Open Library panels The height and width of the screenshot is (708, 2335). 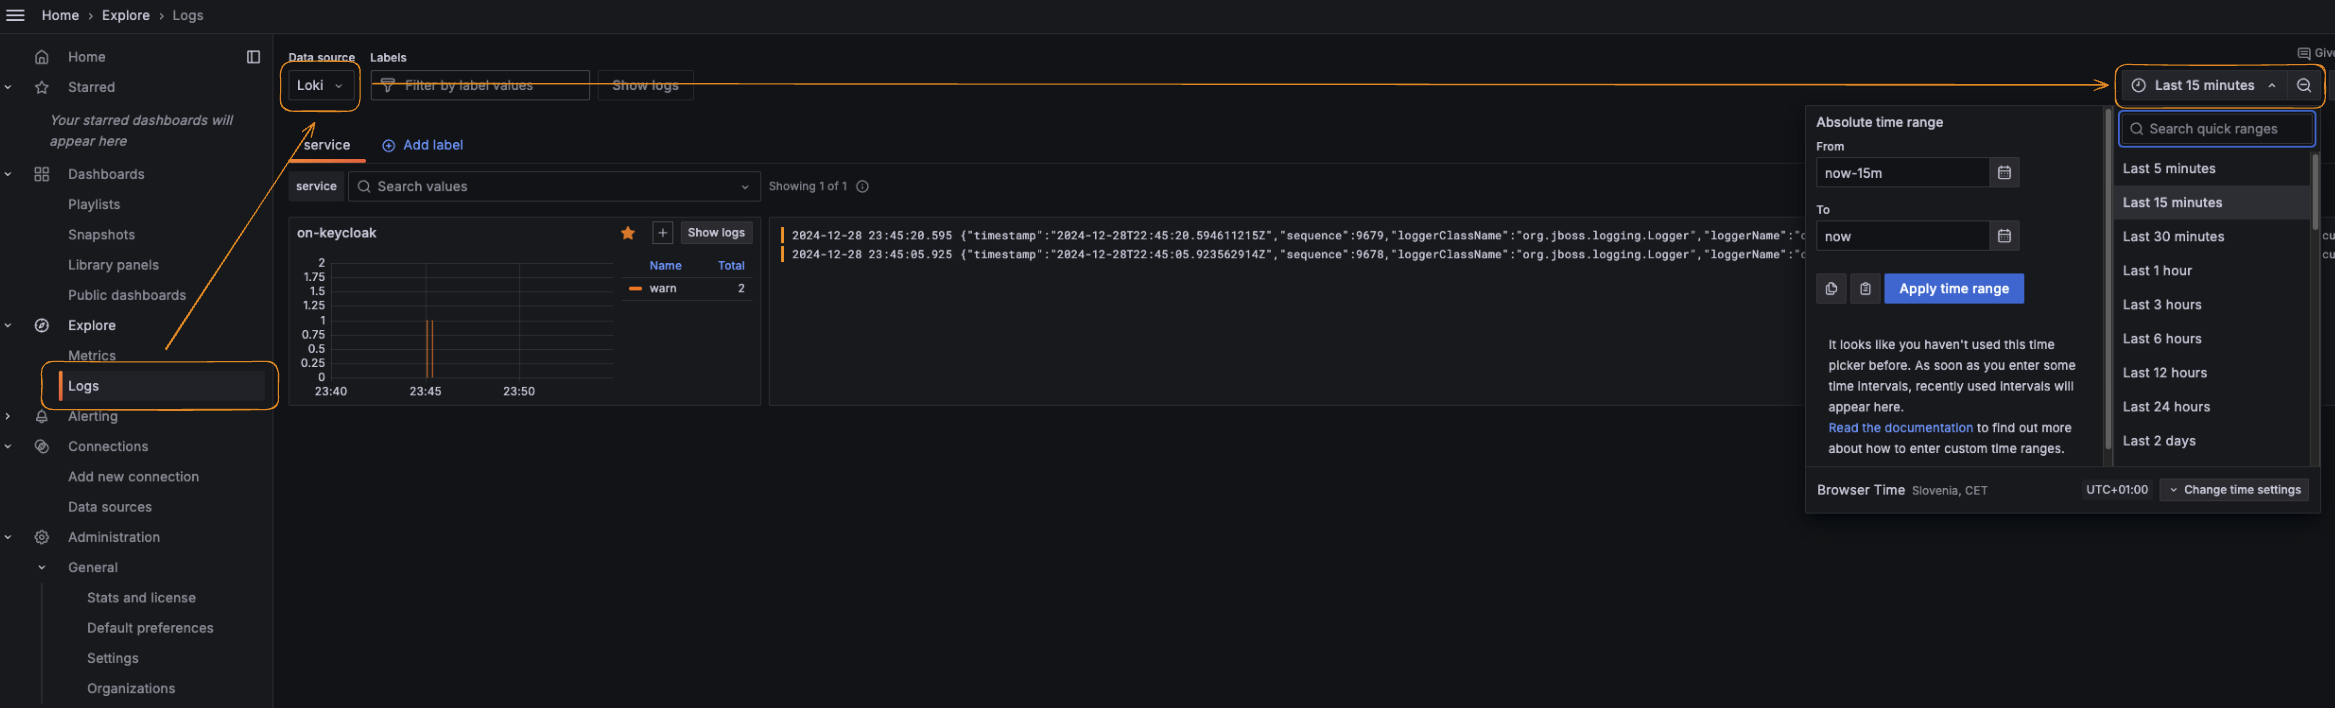(x=113, y=265)
